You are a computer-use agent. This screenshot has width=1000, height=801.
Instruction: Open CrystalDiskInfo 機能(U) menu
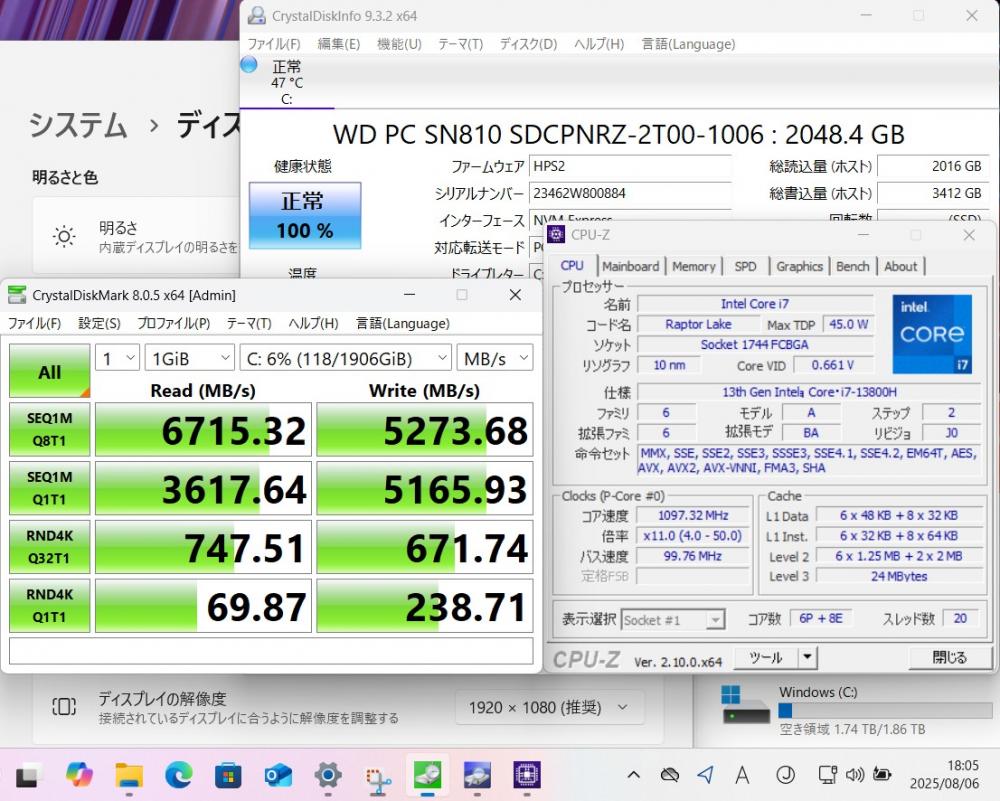coord(399,44)
